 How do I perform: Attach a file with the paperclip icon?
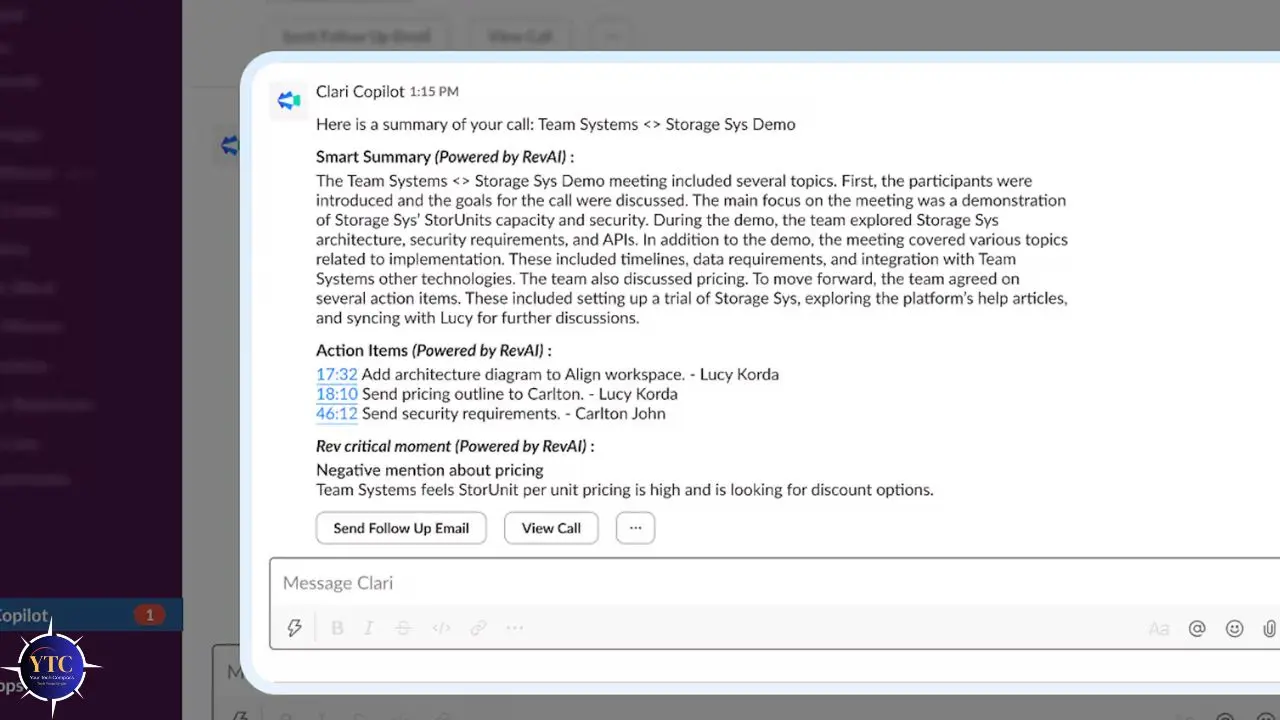(x=1268, y=629)
